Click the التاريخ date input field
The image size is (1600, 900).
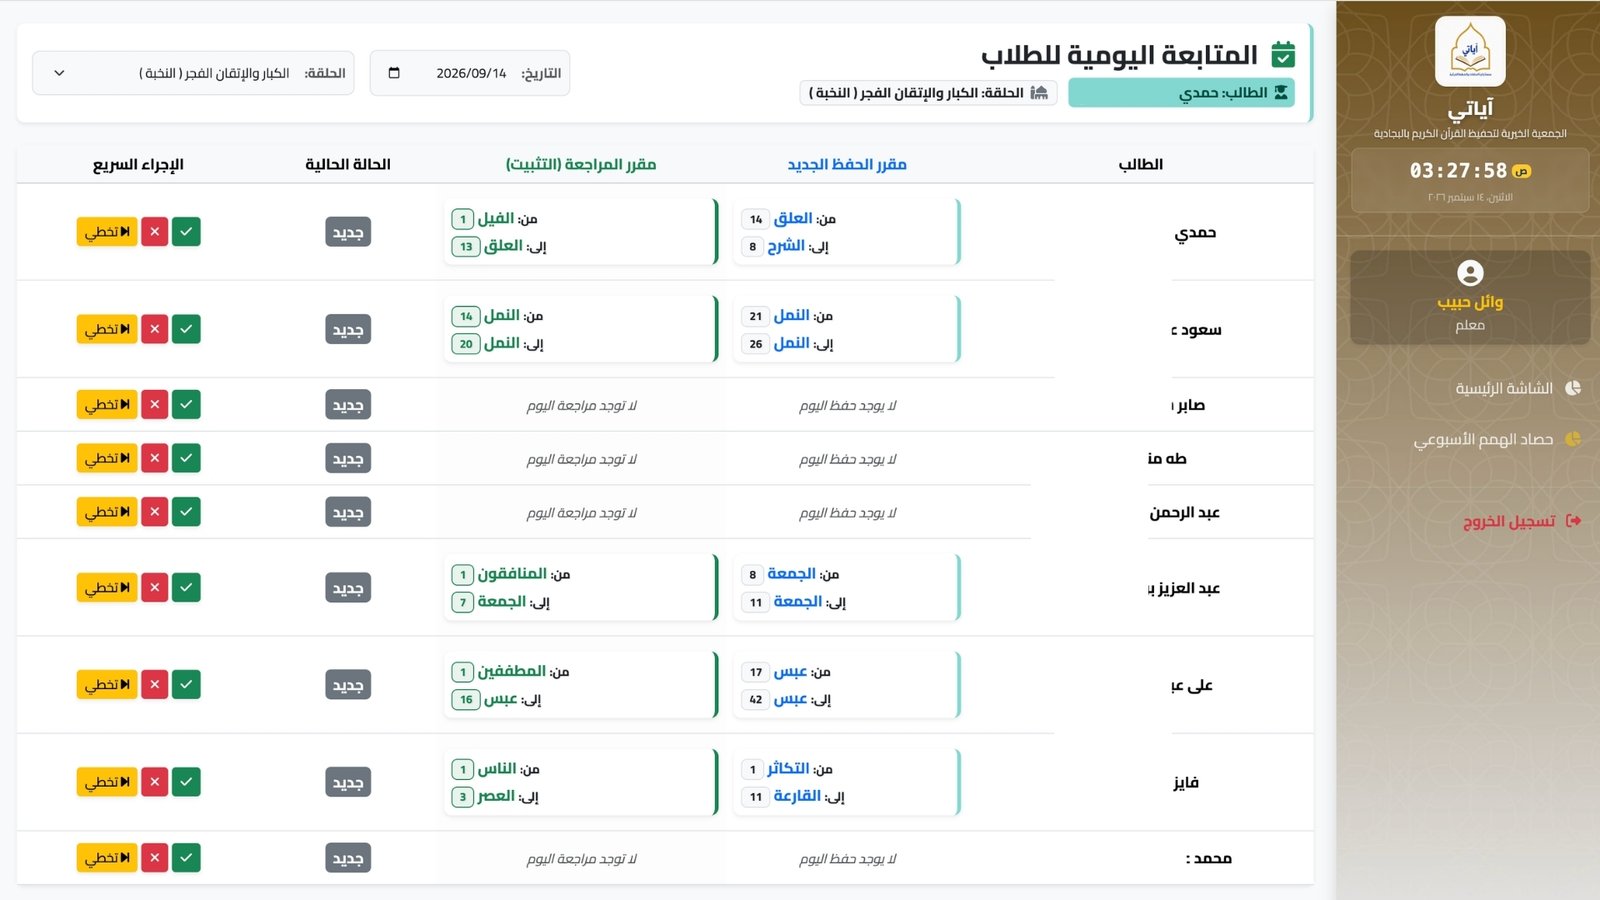point(470,73)
